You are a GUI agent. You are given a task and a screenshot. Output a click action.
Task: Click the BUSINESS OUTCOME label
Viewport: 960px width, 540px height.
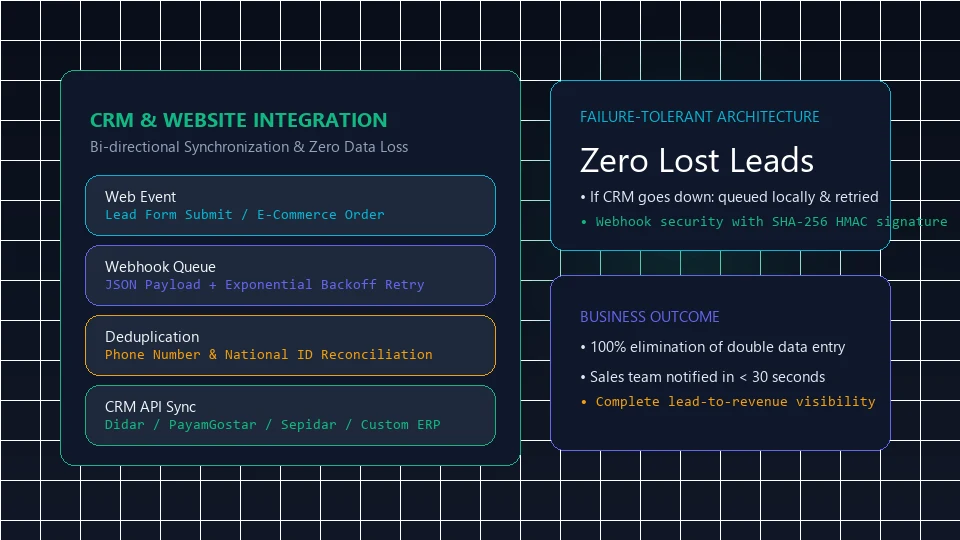(649, 317)
